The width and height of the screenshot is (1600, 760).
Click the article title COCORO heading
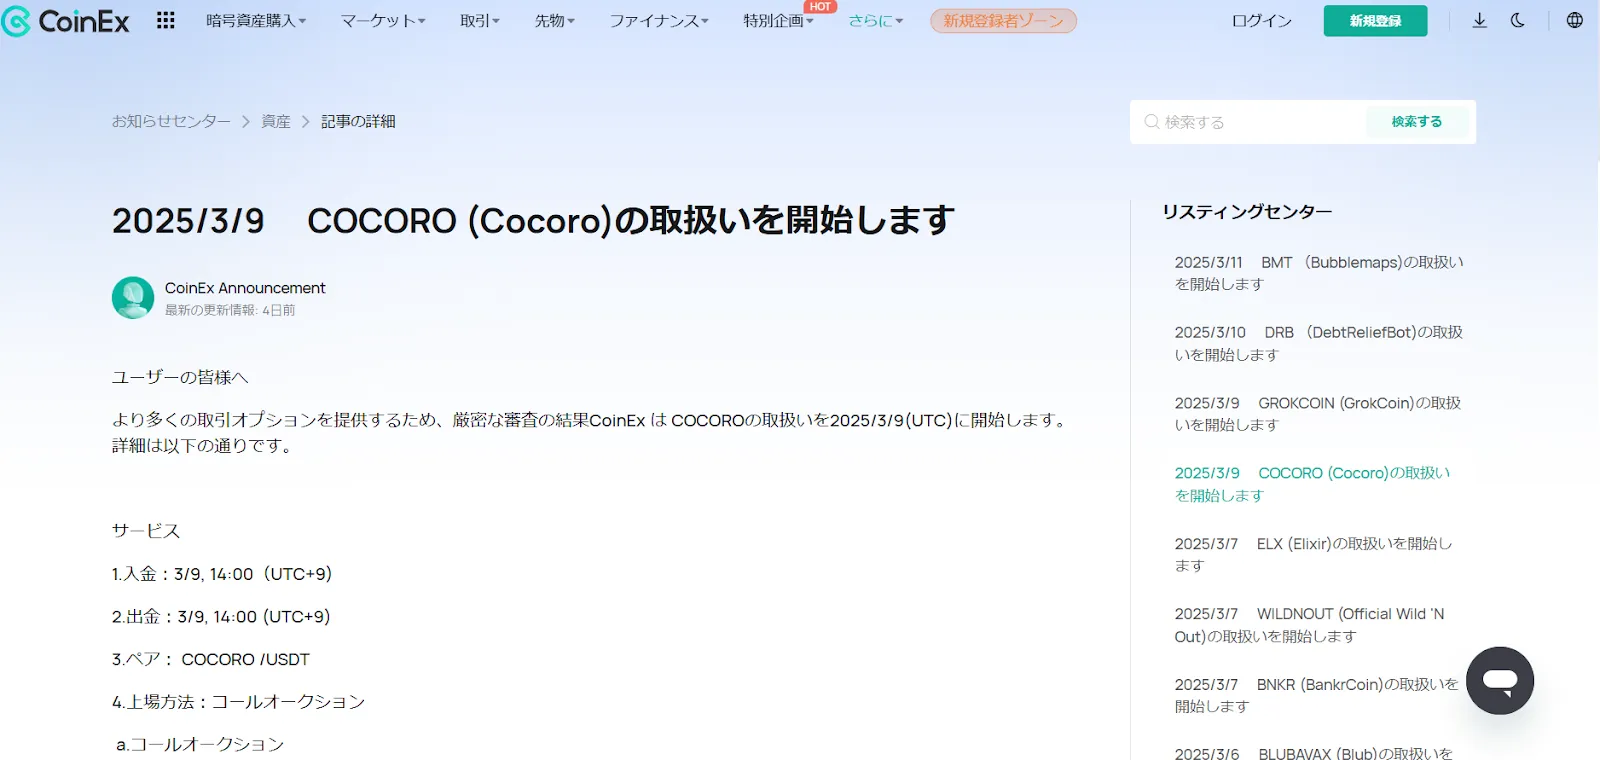coord(533,220)
